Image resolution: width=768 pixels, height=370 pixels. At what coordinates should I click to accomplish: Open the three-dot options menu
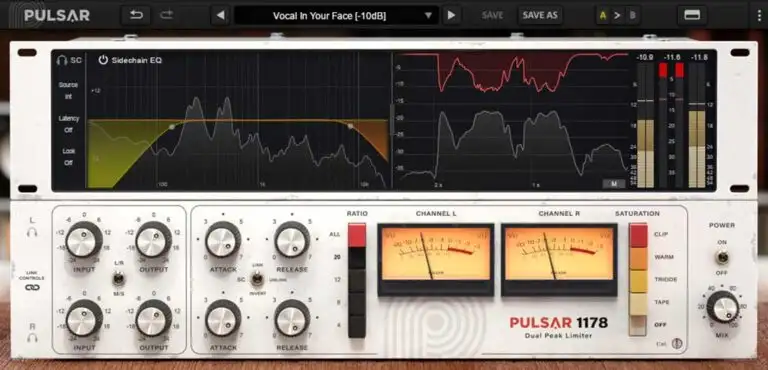click(759, 16)
